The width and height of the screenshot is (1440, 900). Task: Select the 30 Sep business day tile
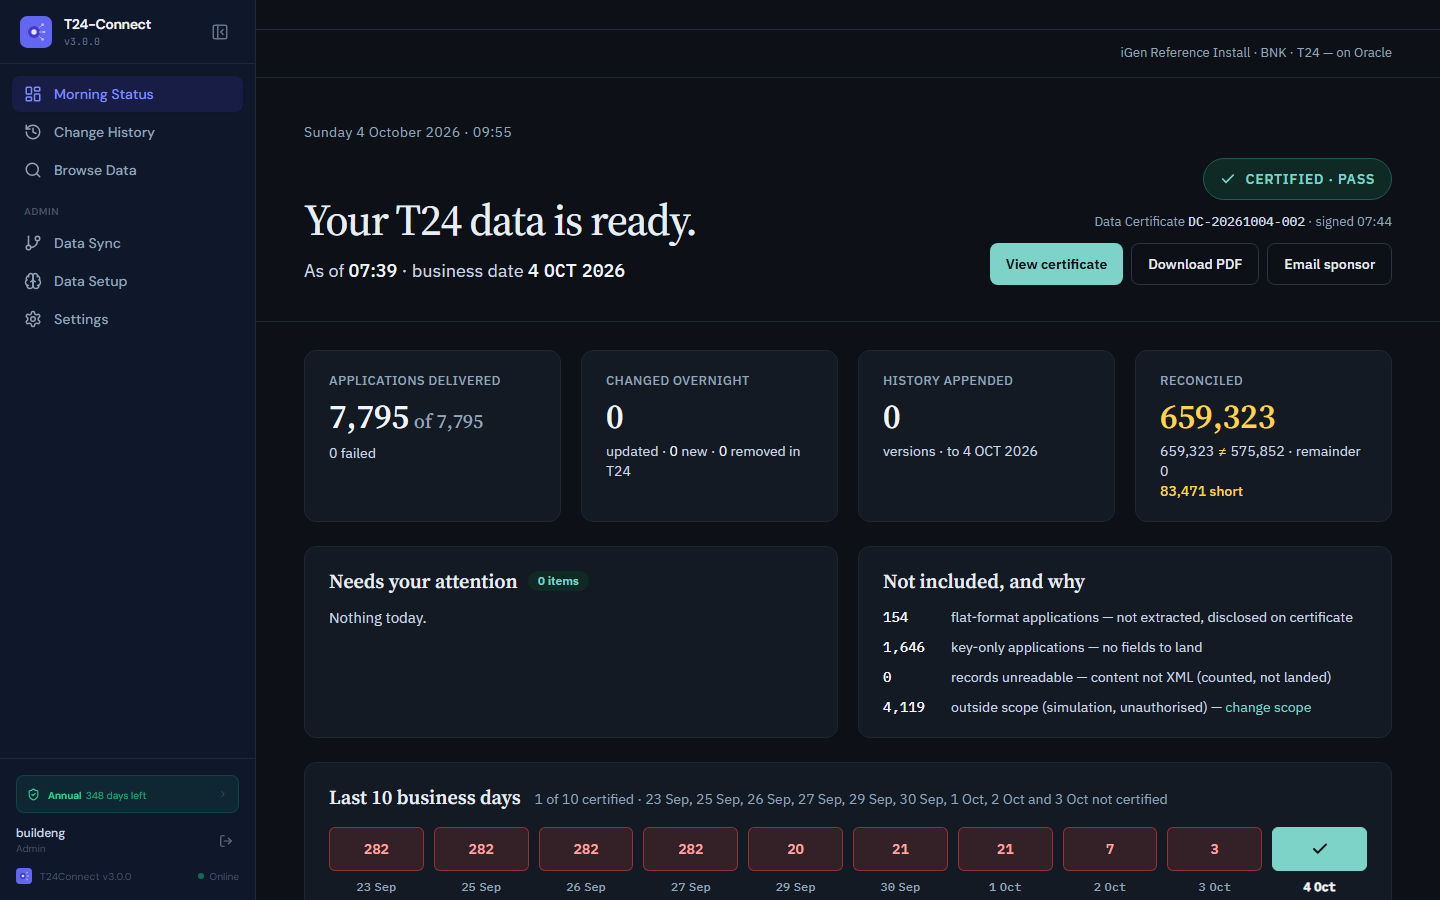tap(900, 849)
